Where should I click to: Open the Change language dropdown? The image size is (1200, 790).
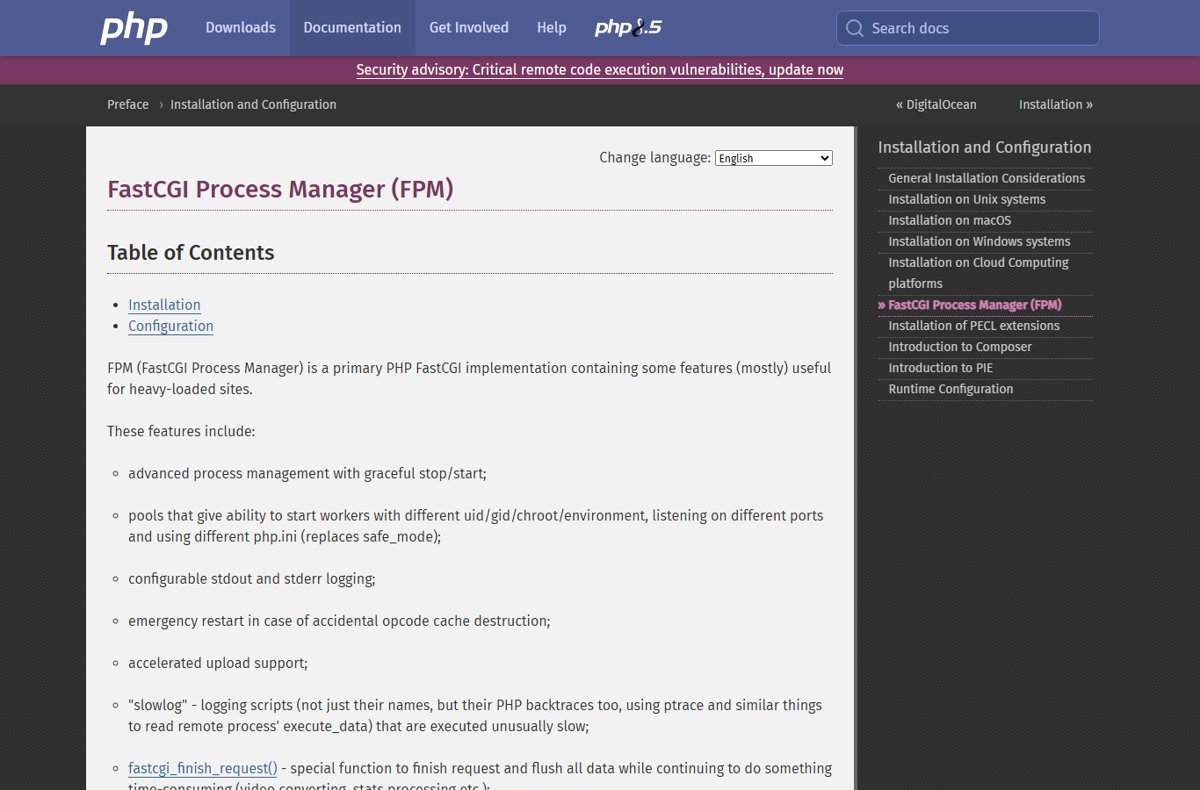pyautogui.click(x=774, y=158)
